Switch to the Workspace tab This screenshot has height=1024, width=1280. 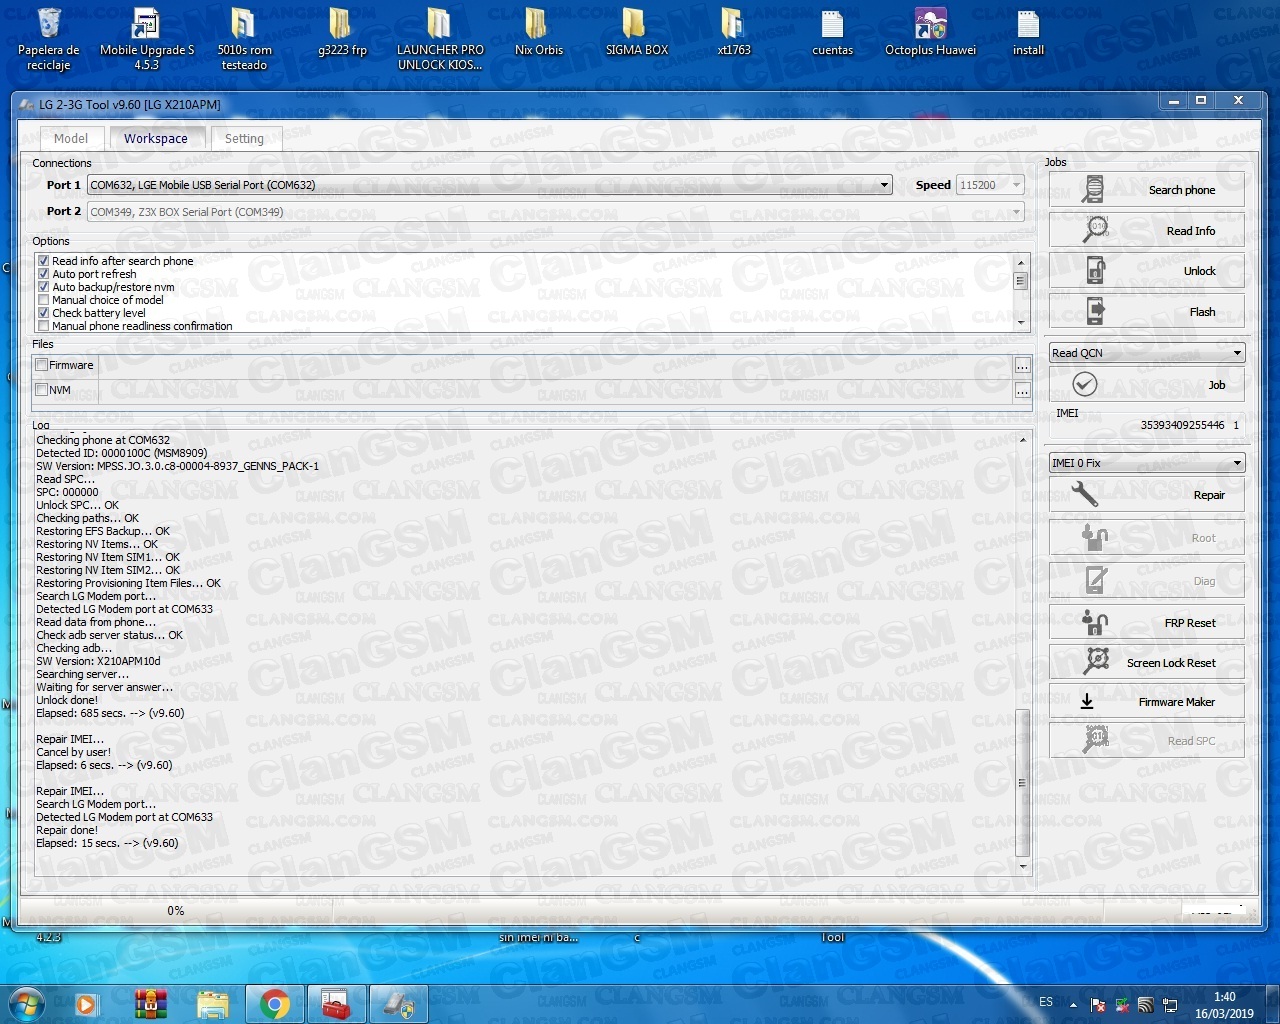click(156, 138)
